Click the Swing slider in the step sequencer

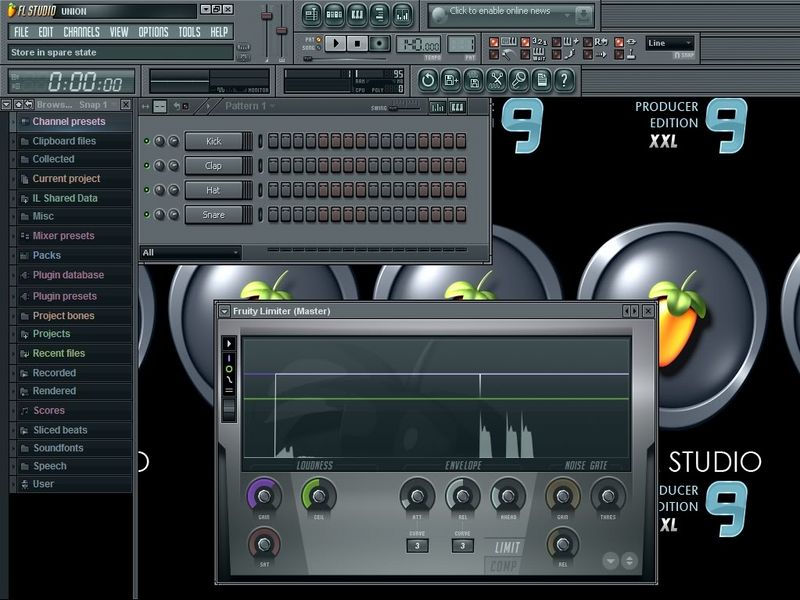click(405, 108)
